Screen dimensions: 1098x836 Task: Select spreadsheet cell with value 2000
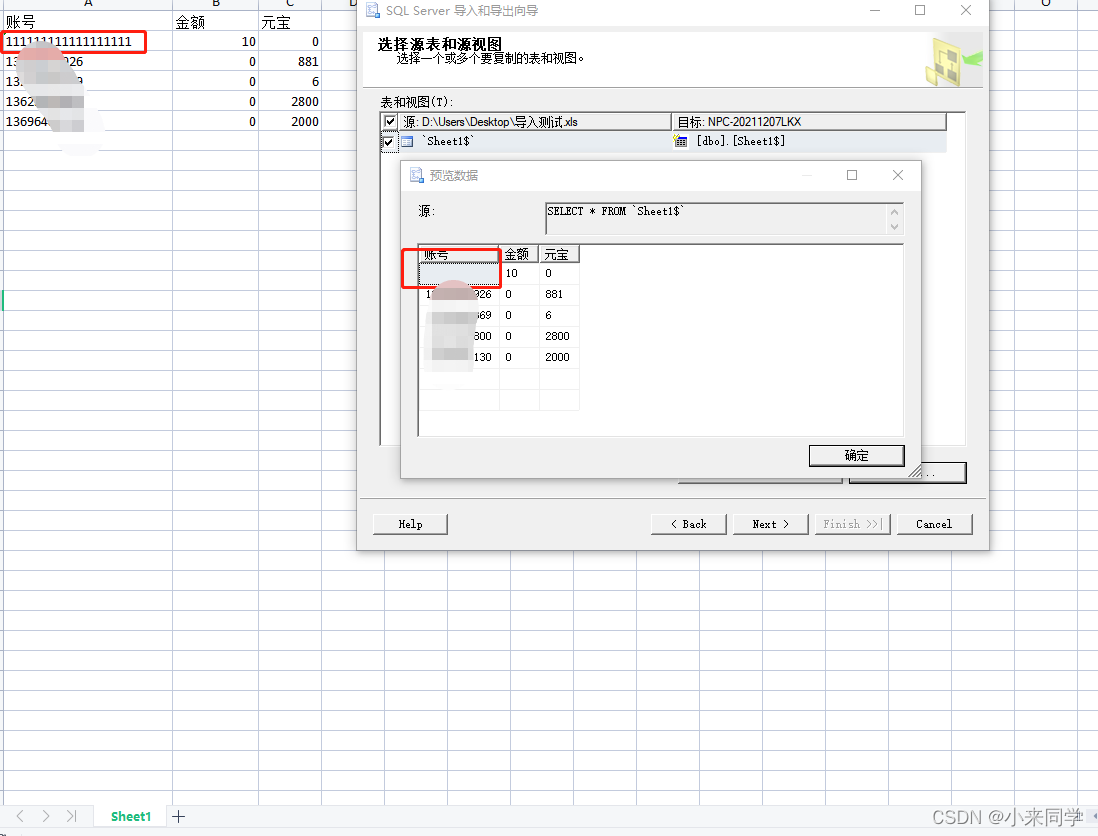pyautogui.click(x=290, y=122)
